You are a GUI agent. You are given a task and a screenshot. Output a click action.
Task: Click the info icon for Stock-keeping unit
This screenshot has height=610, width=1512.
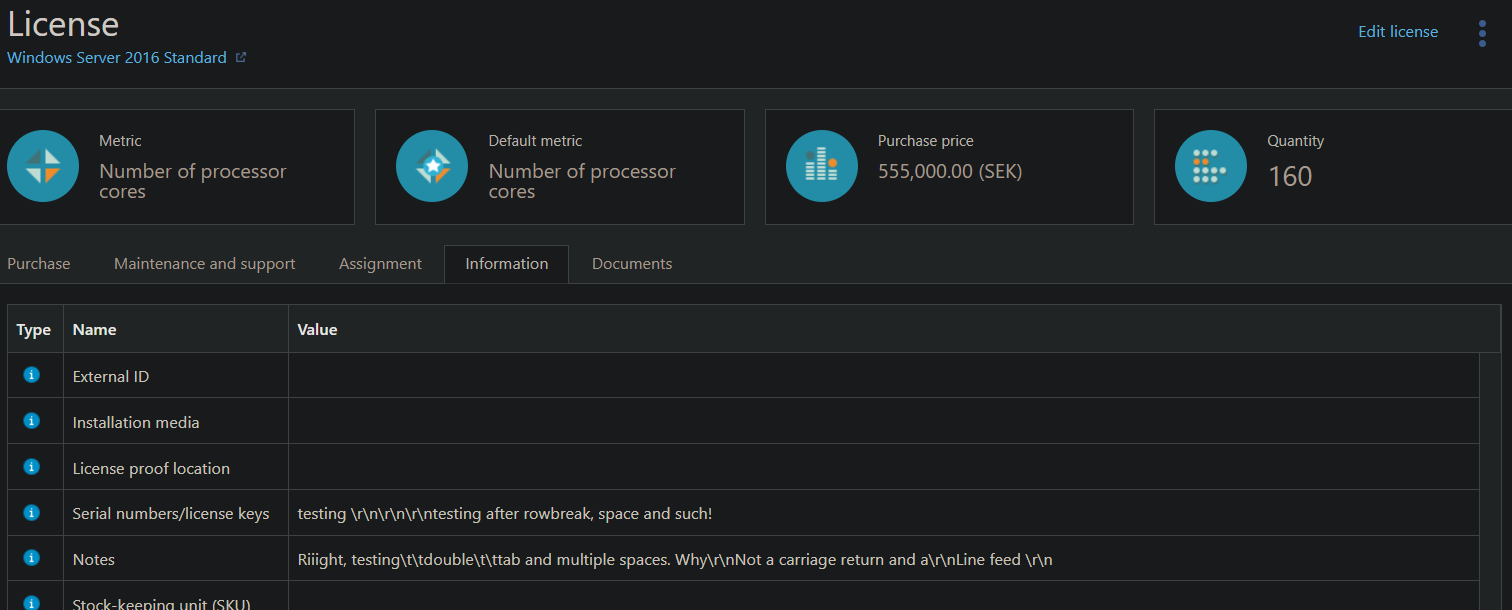click(x=30, y=601)
